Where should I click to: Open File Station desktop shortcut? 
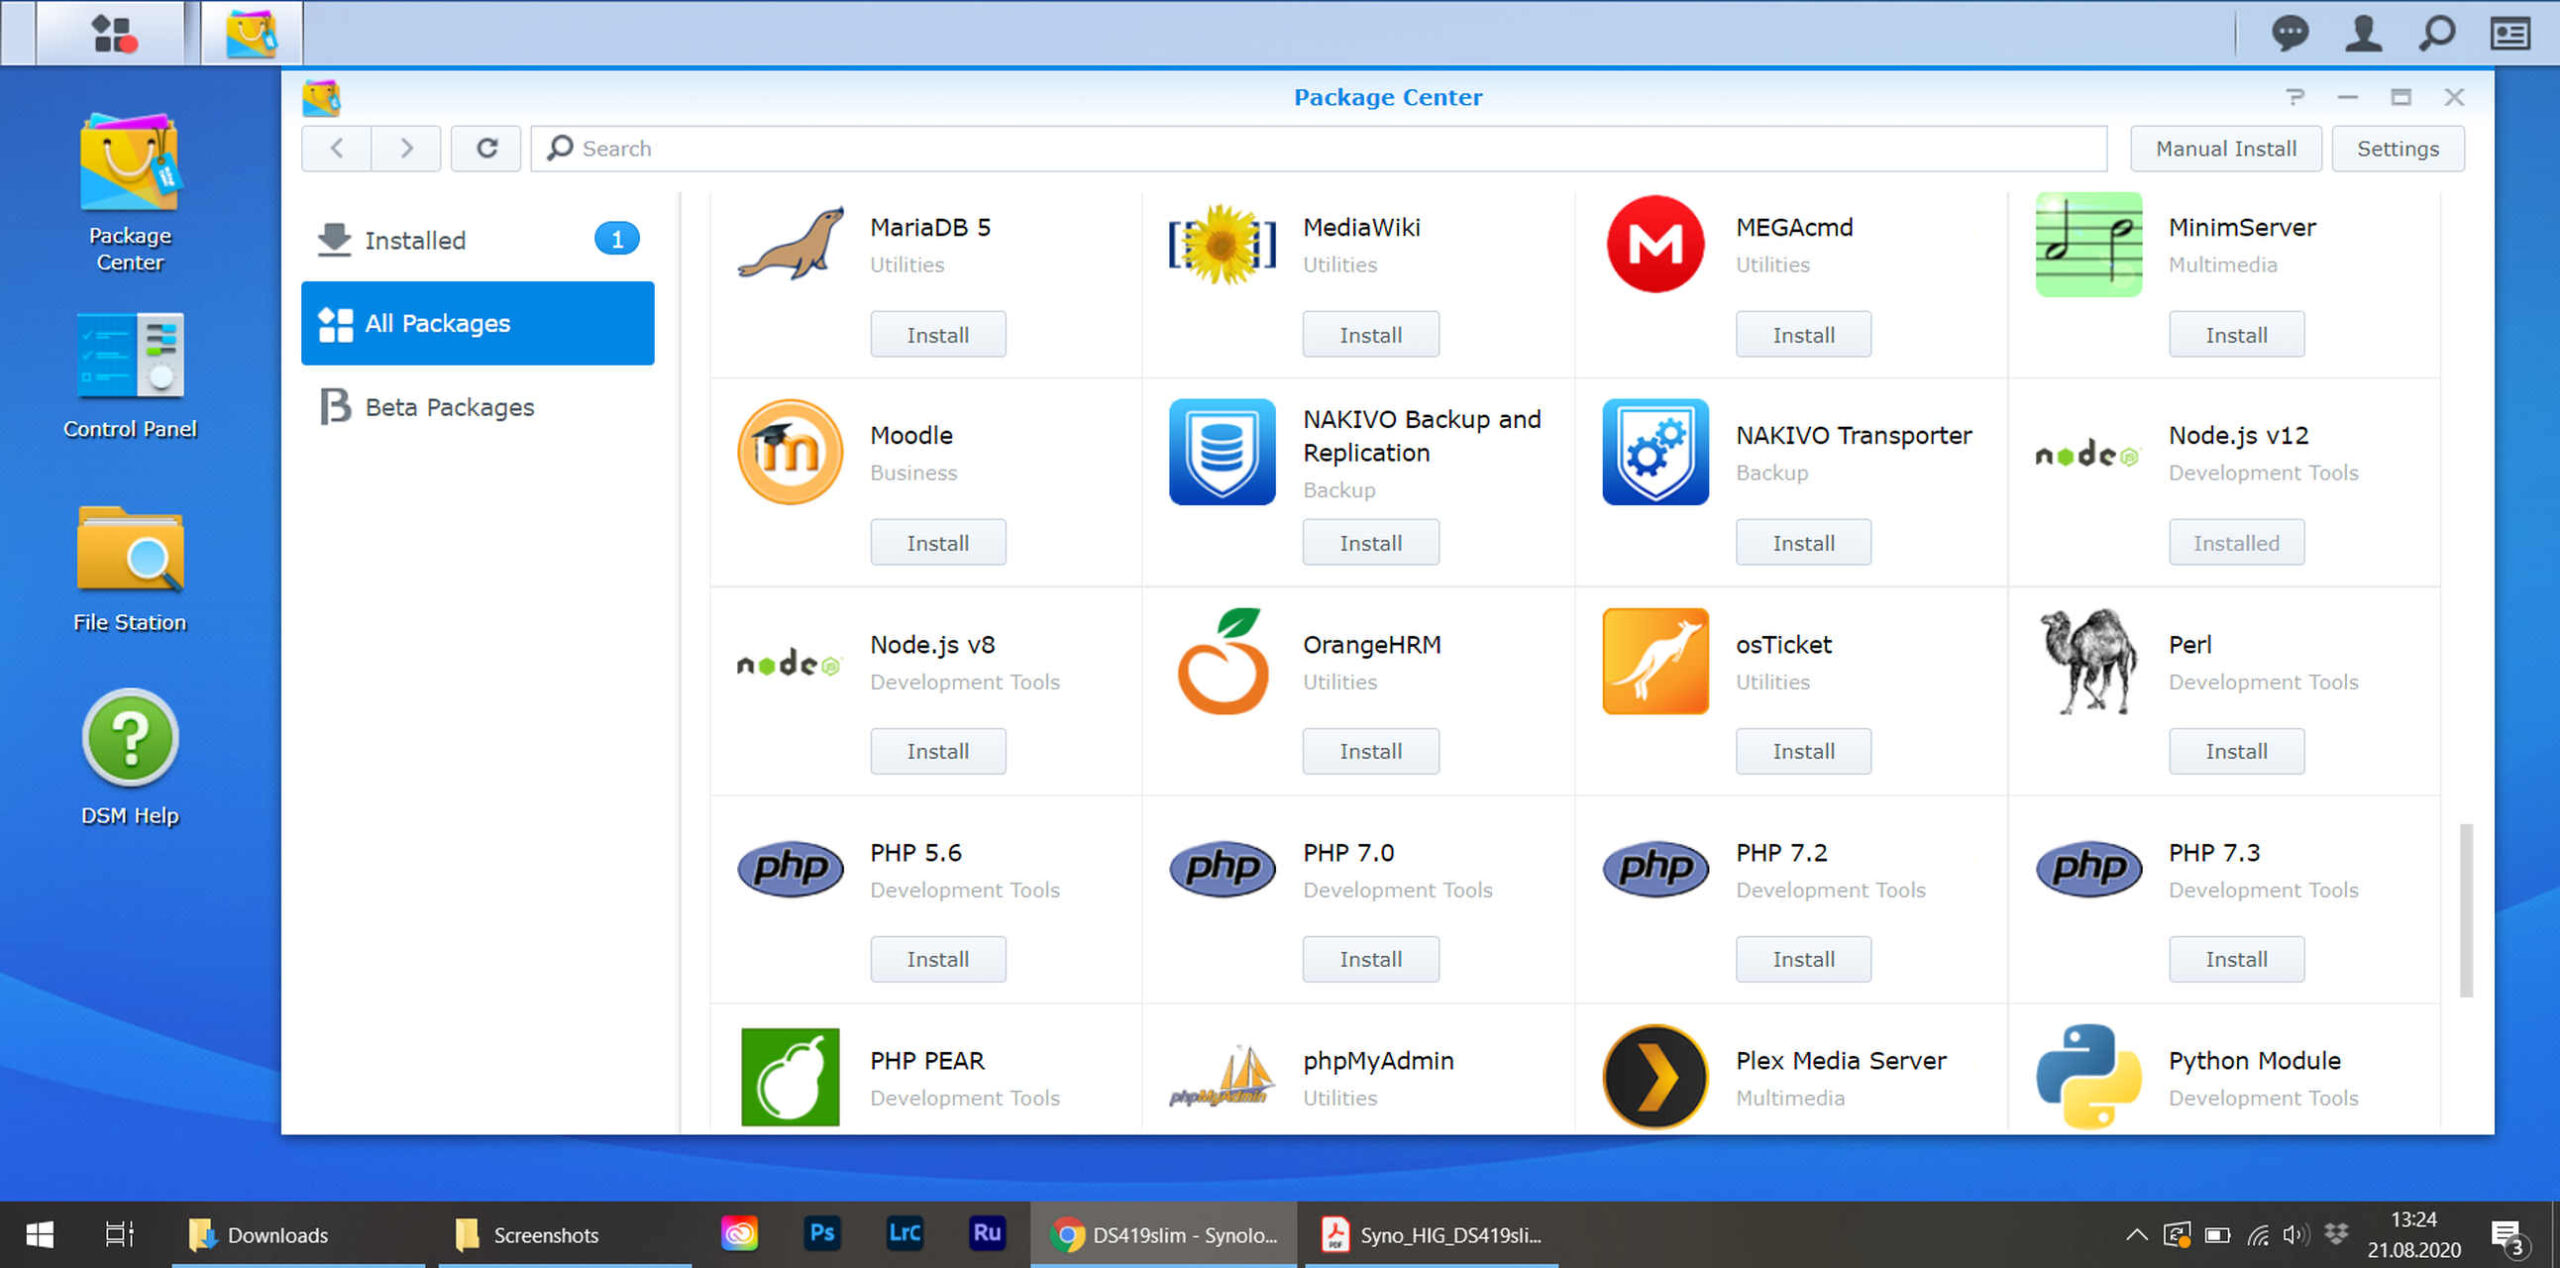130,568
